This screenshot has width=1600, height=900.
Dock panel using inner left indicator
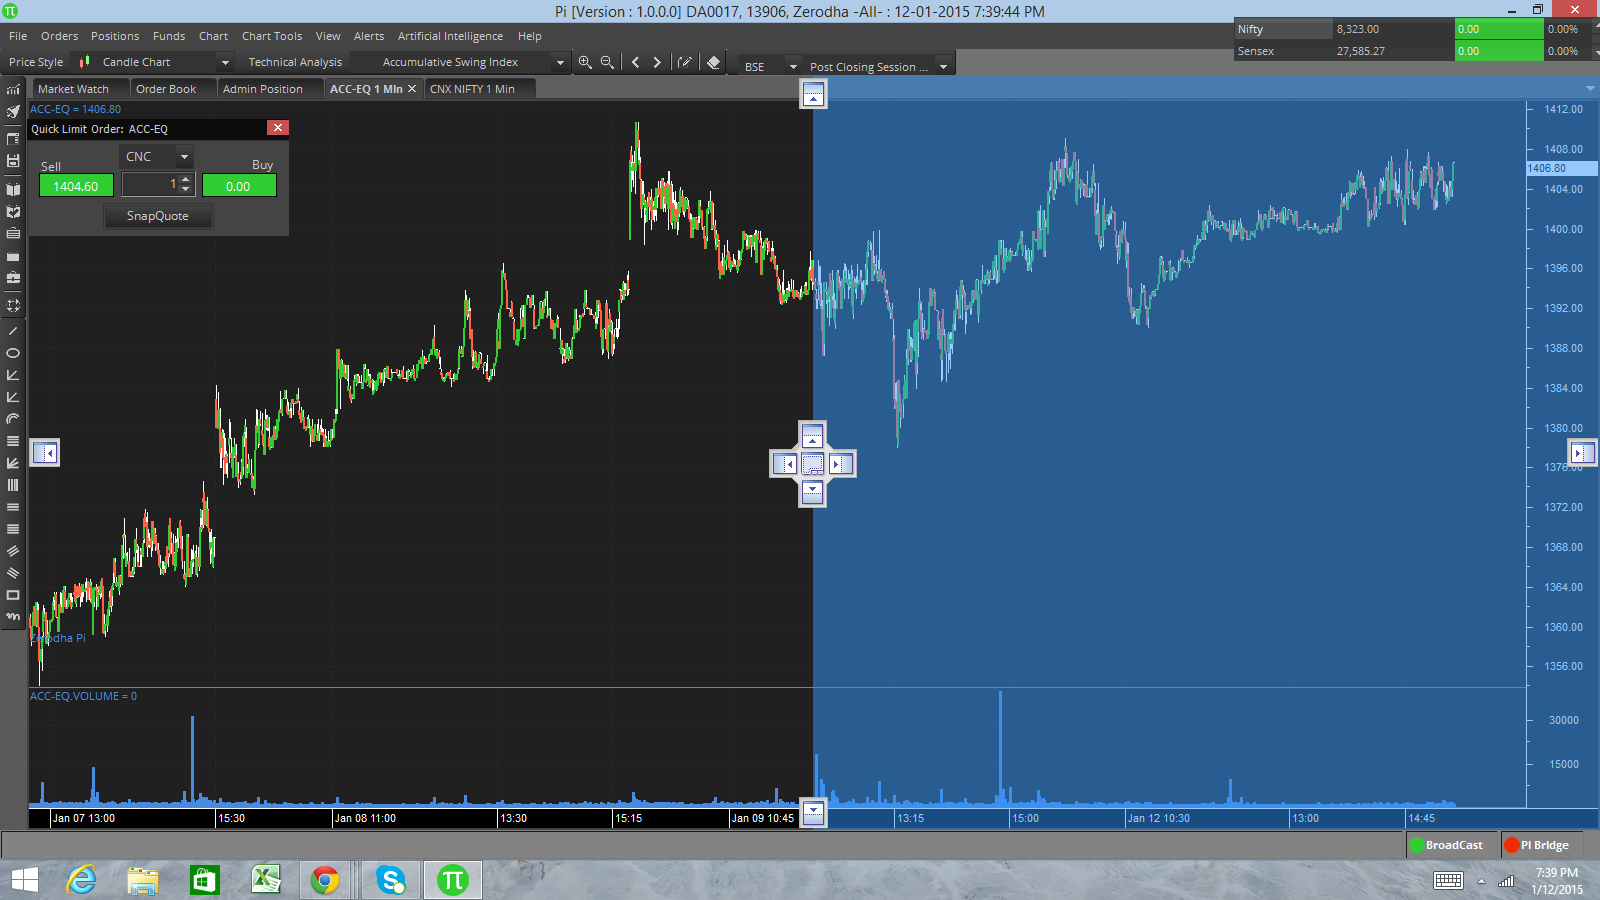(x=785, y=464)
